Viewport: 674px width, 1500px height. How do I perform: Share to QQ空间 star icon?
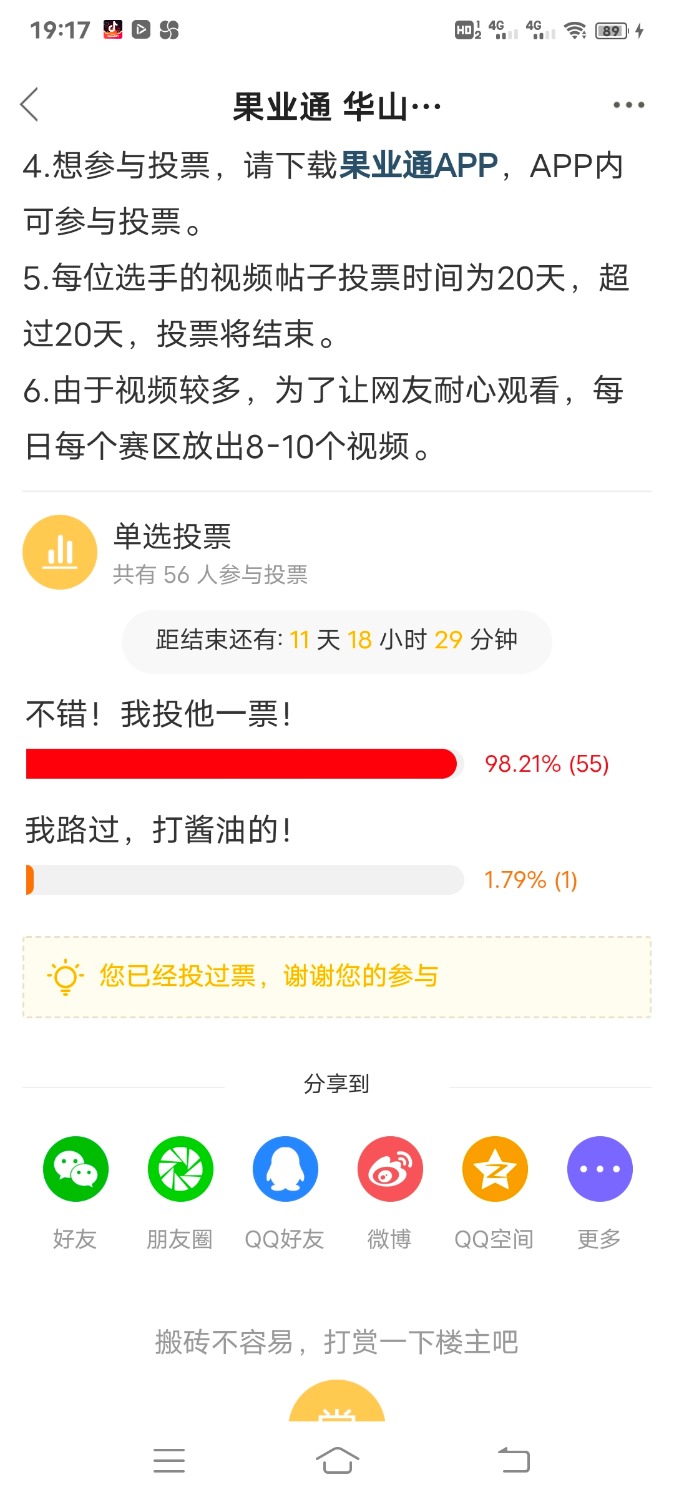(495, 1169)
